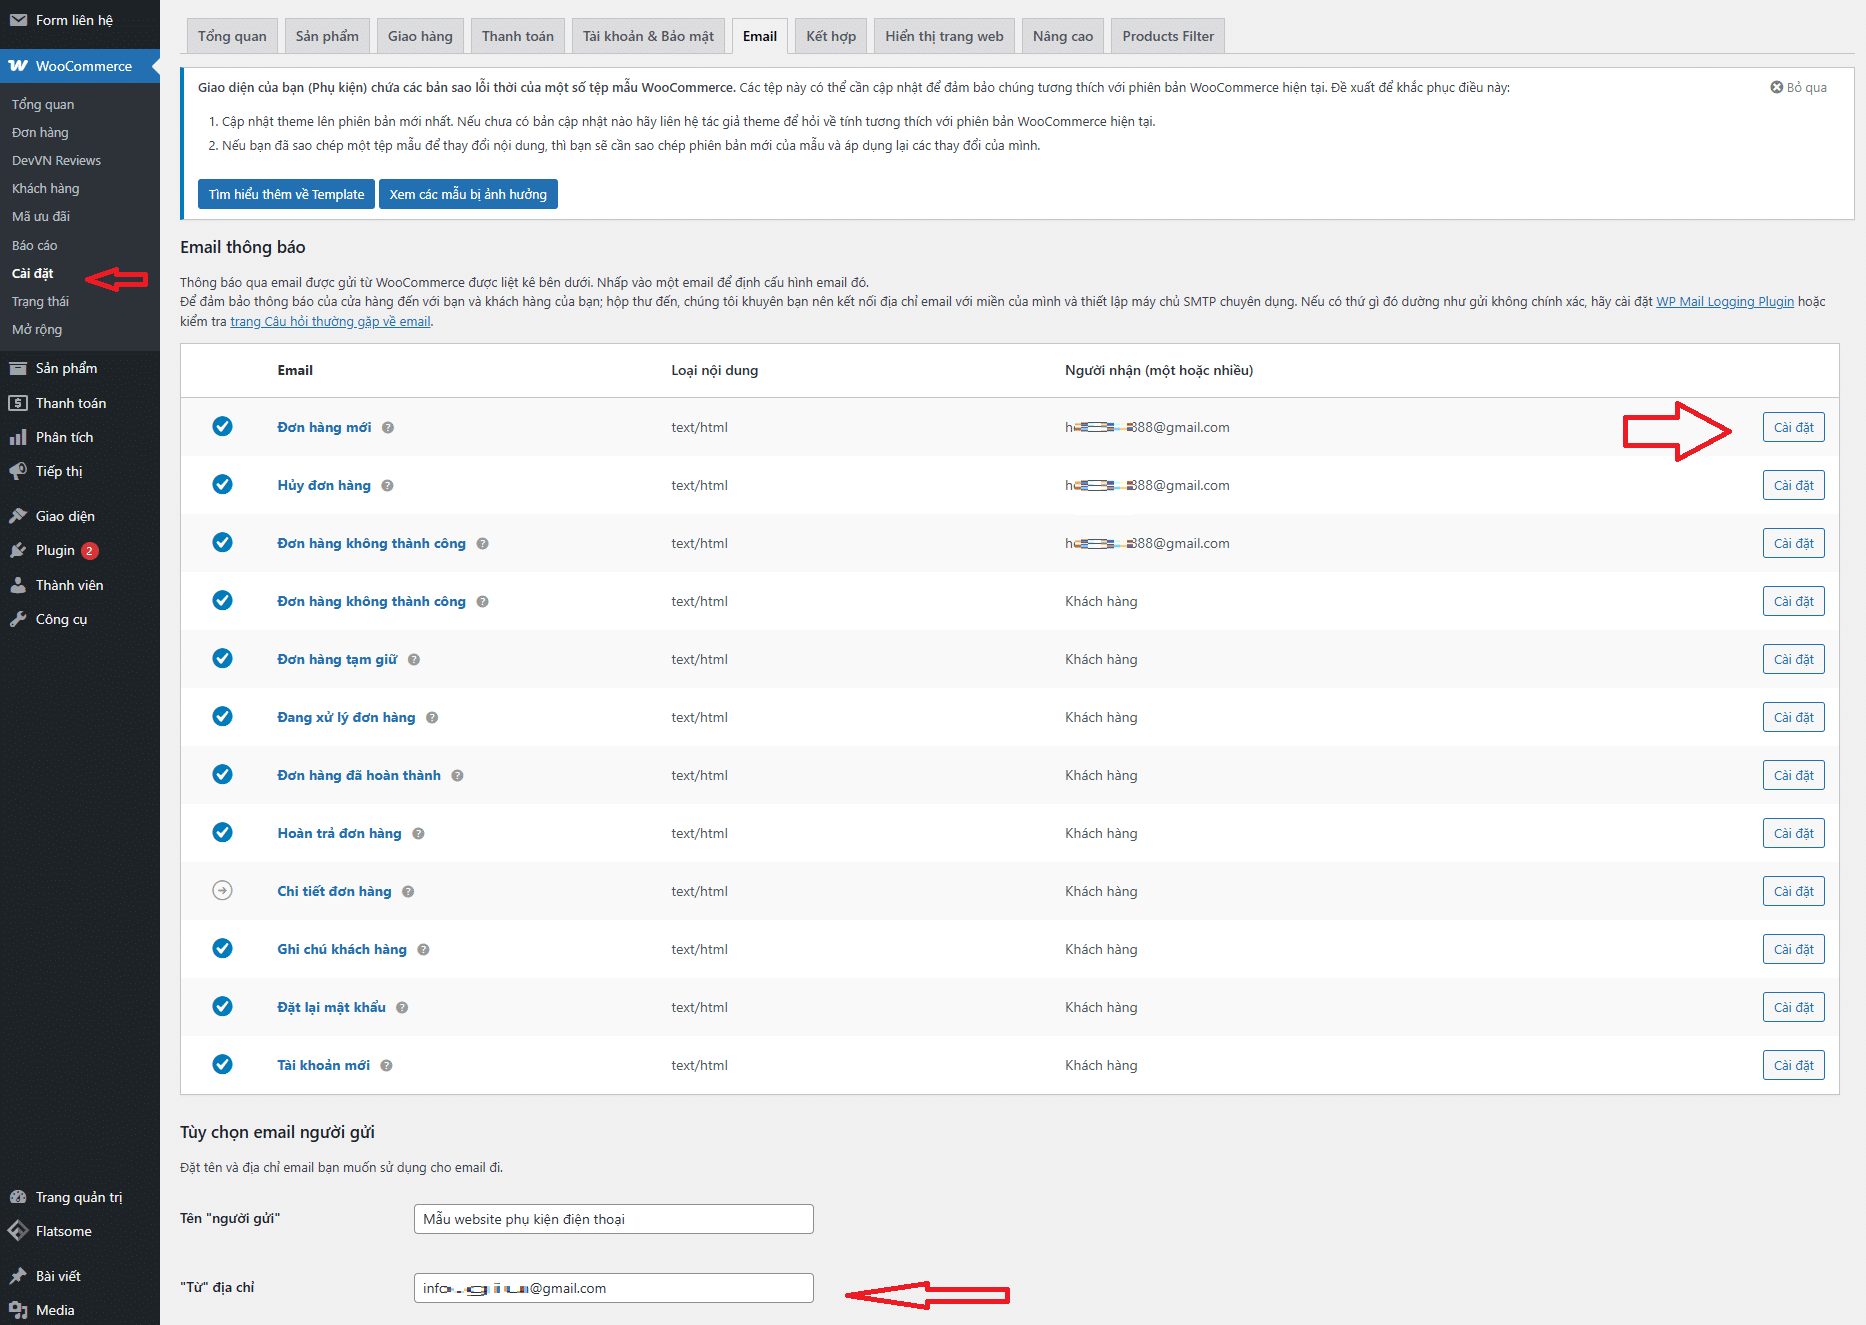This screenshot has height=1325, width=1866.
Task: Click the help icon next to Hủy đơn hàng
Action: pyautogui.click(x=387, y=486)
